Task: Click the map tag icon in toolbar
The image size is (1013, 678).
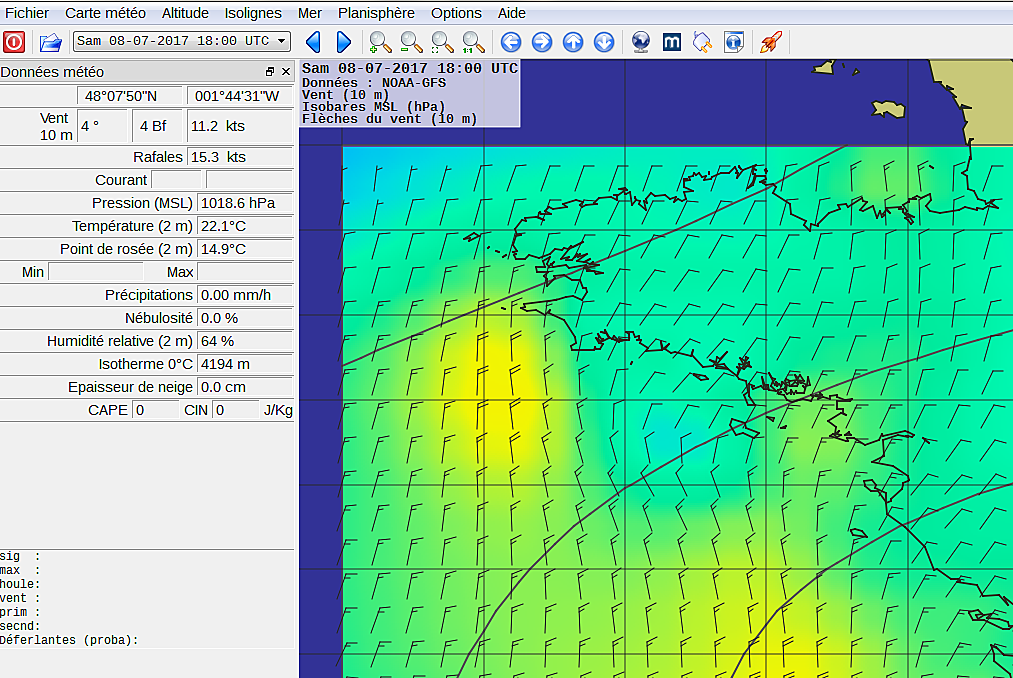Action: [702, 43]
